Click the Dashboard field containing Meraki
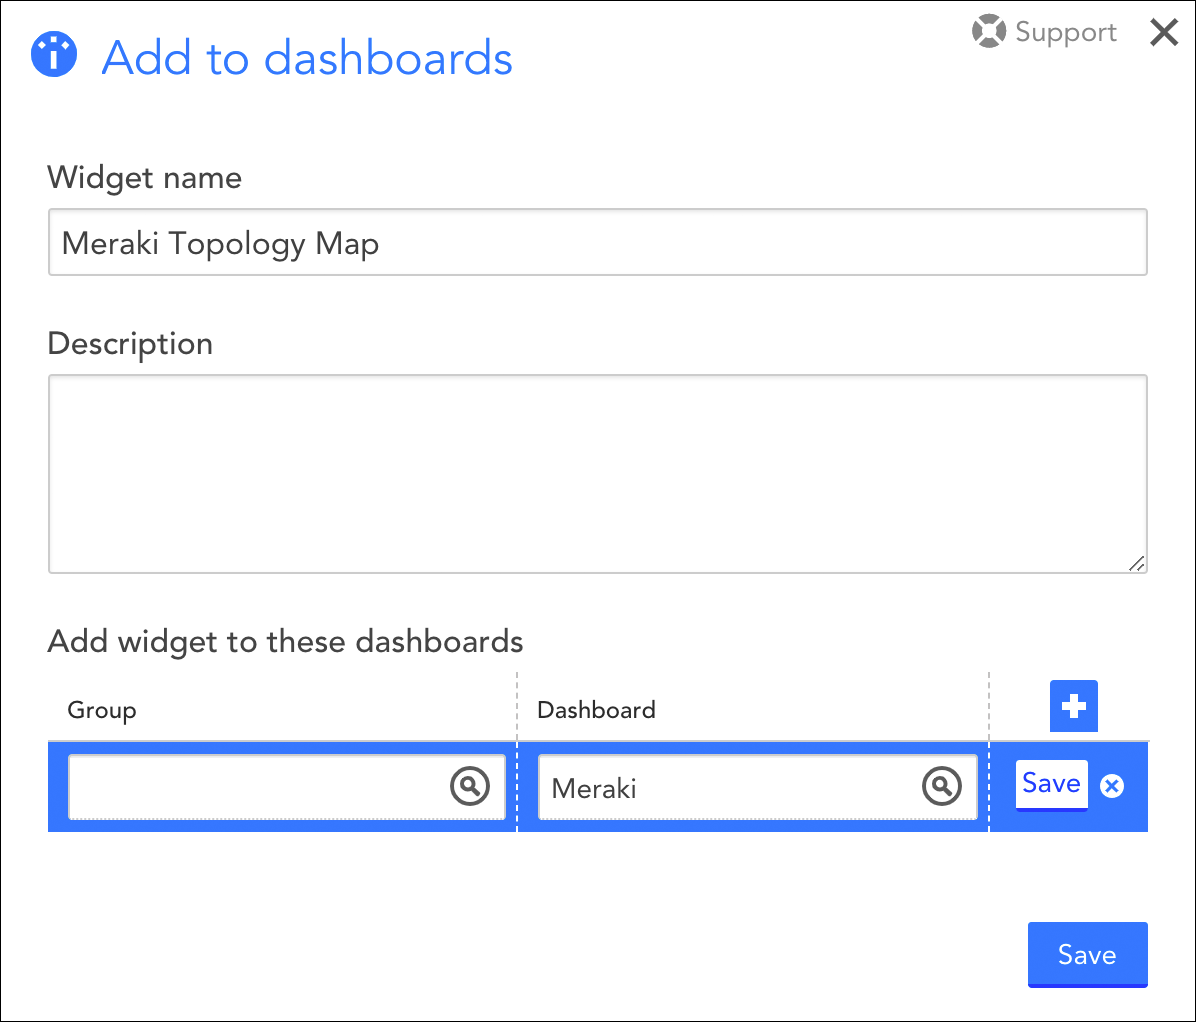Viewport: 1196px width, 1022px height. point(725,788)
